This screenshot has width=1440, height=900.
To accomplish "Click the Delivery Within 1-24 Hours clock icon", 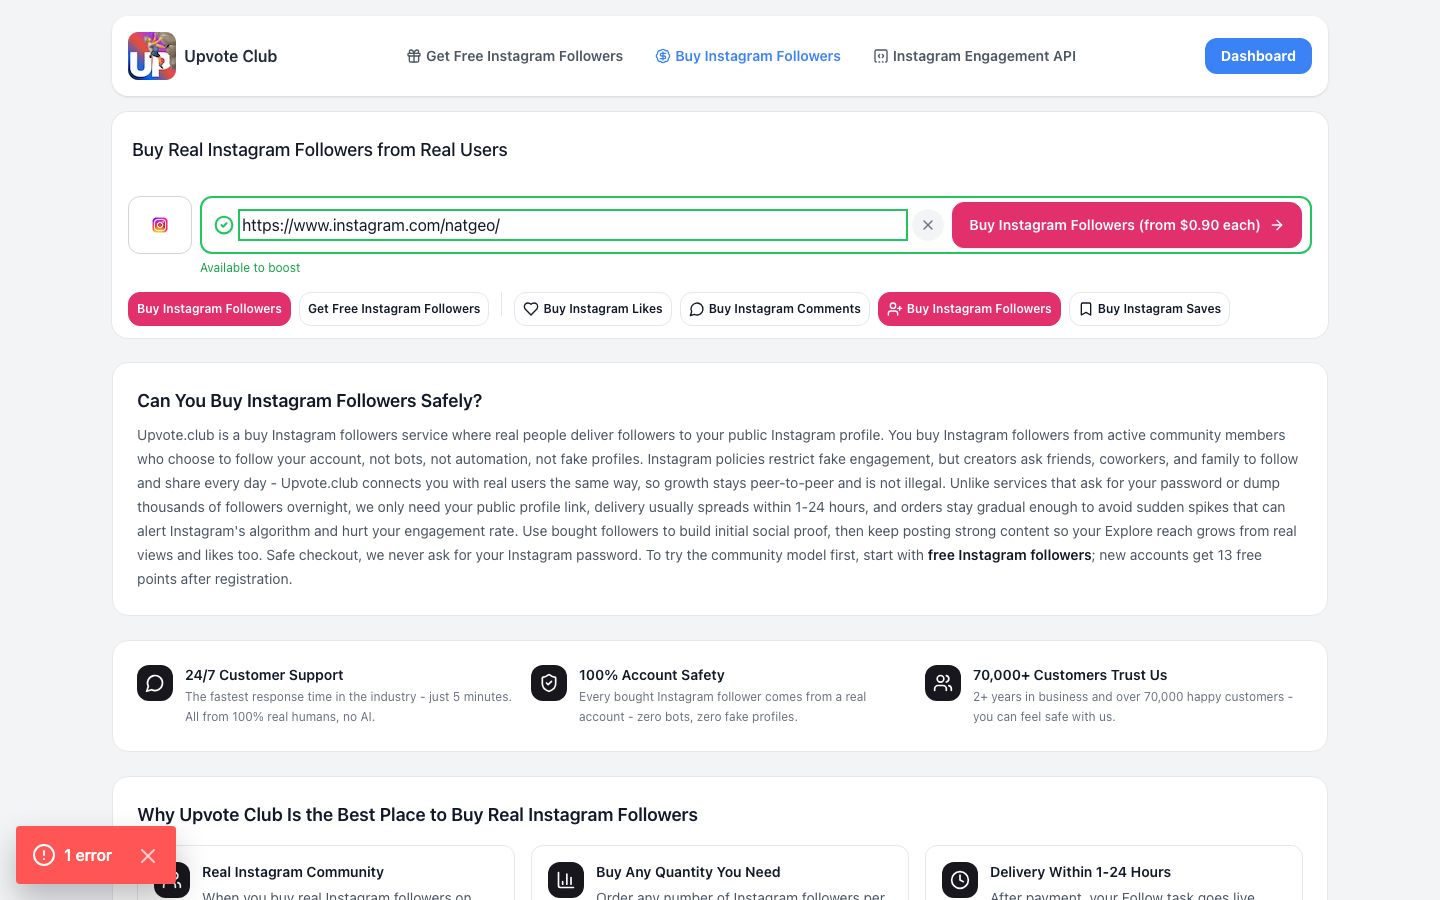I will 960,880.
